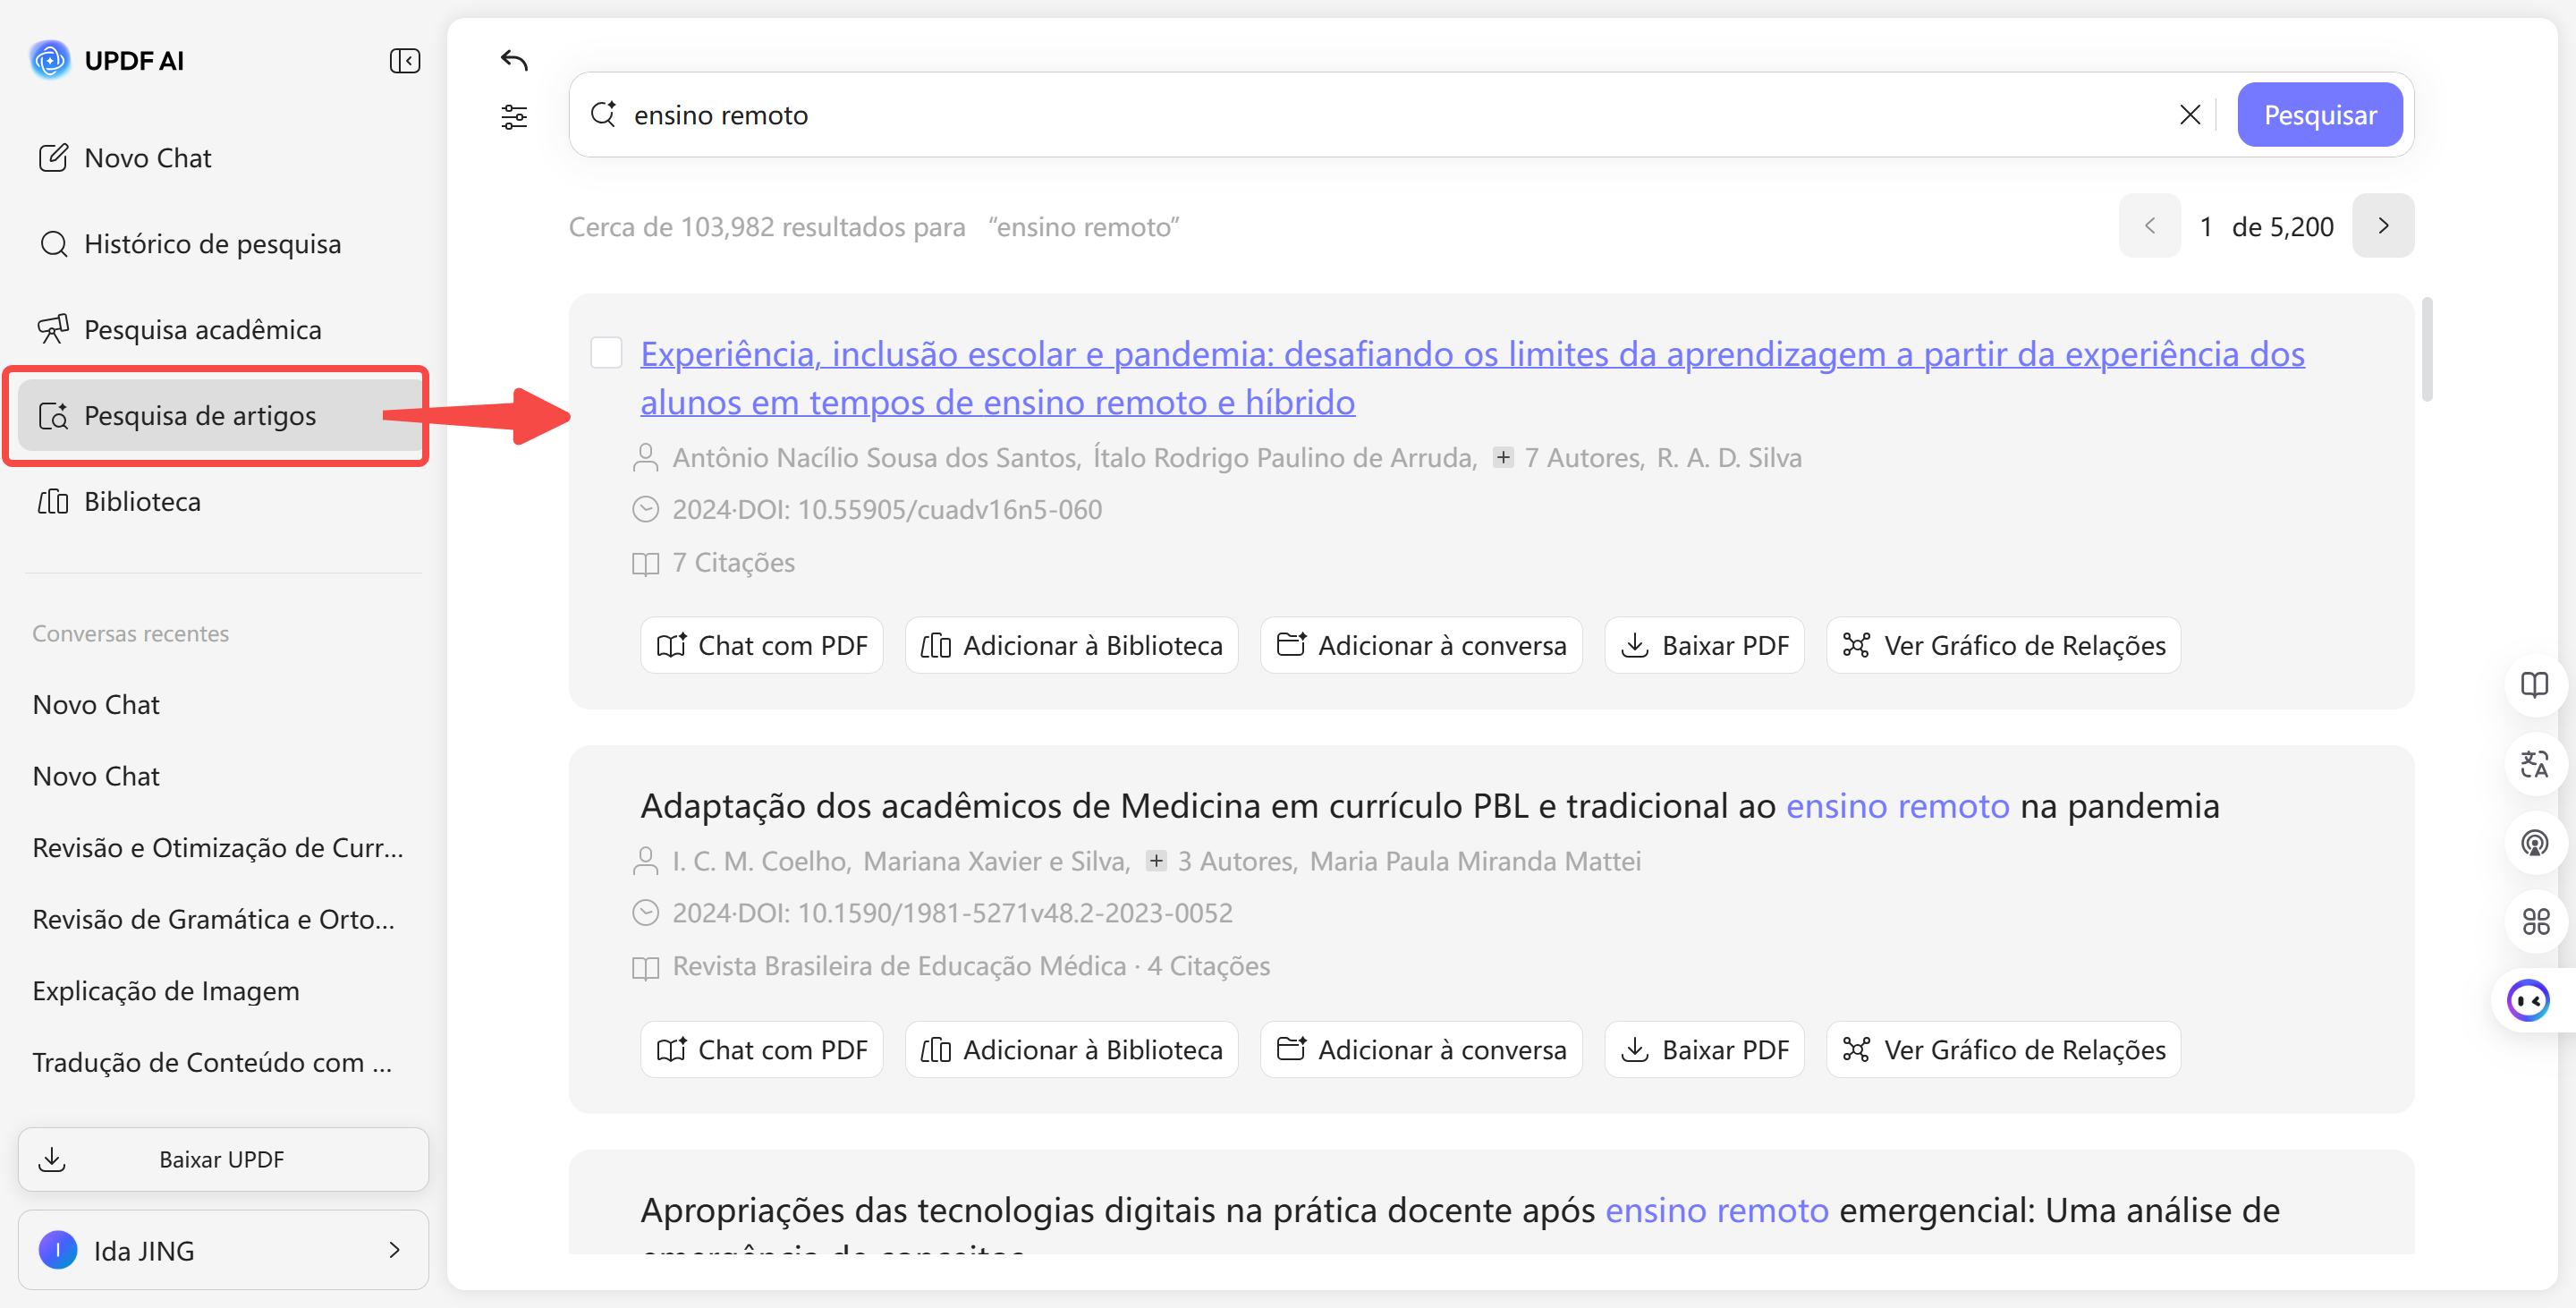The width and height of the screenshot is (2576, 1308).
Task: Open the AI assistant mascot icon
Action: click(x=2528, y=1000)
